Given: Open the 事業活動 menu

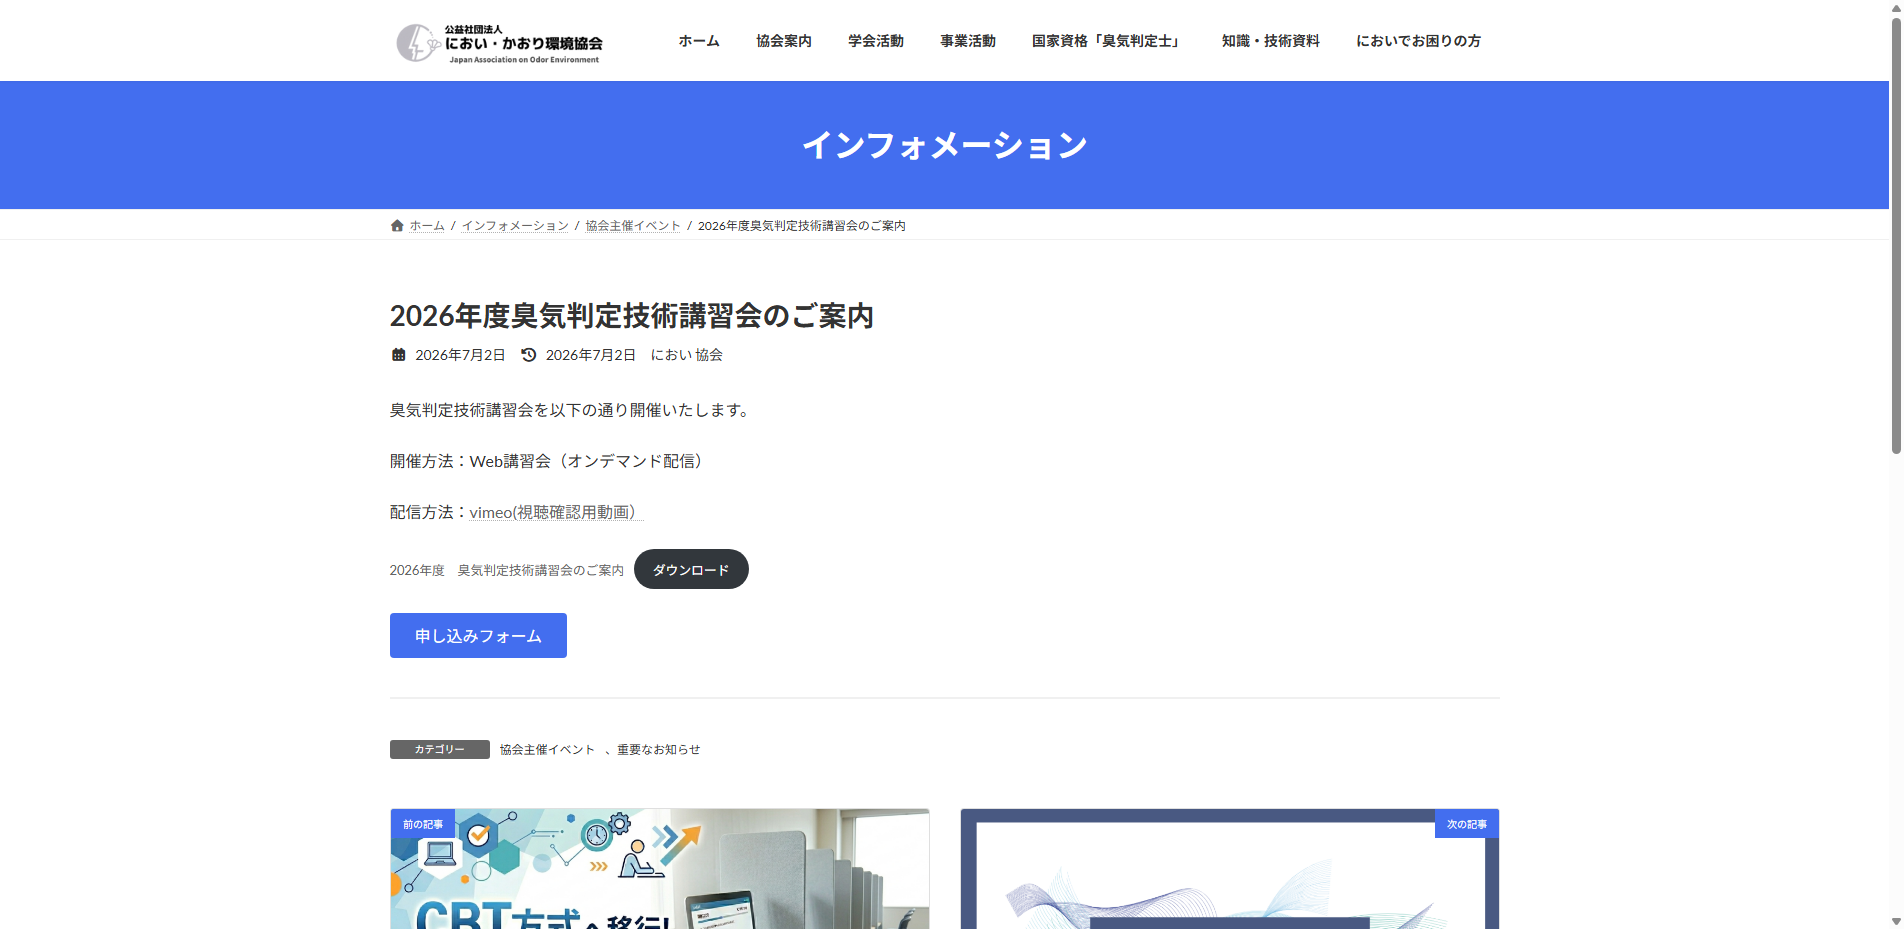Looking at the screenshot, I should 968,41.
